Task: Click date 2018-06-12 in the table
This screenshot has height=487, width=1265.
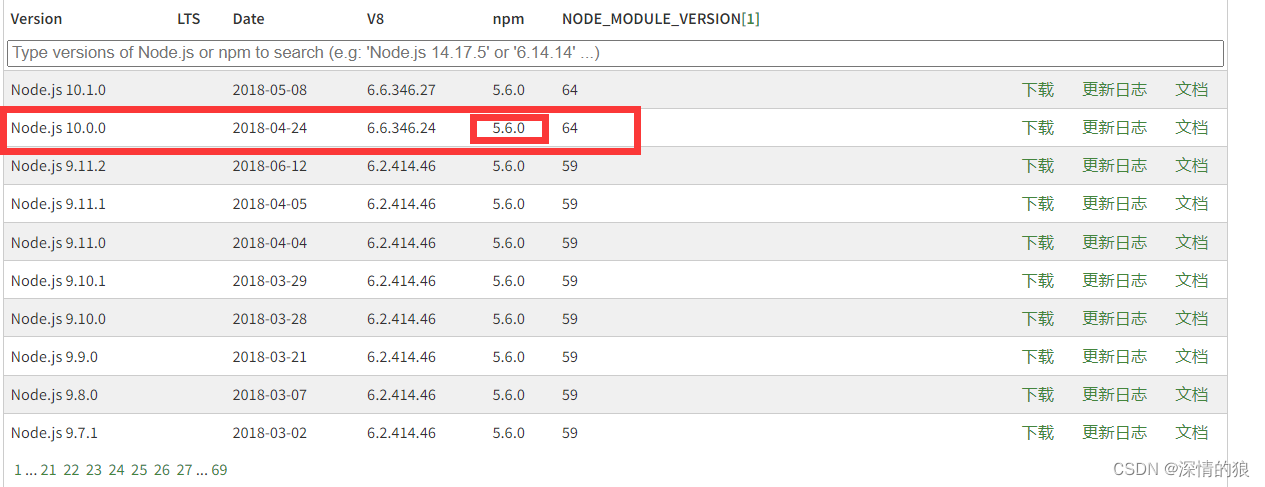Action: click(270, 166)
